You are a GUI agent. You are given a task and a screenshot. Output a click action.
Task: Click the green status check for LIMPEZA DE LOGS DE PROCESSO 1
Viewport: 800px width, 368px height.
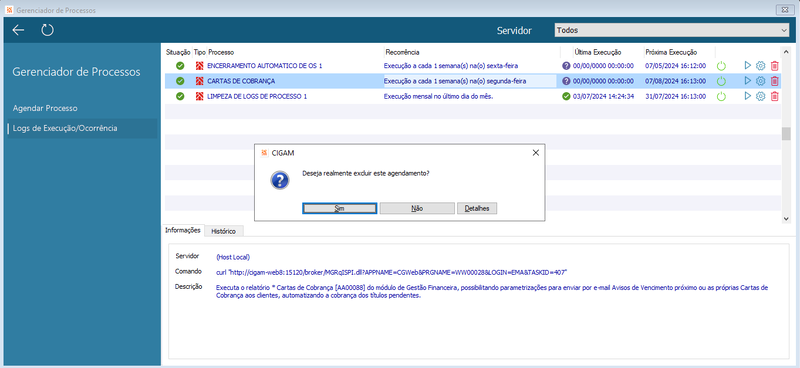(x=180, y=96)
